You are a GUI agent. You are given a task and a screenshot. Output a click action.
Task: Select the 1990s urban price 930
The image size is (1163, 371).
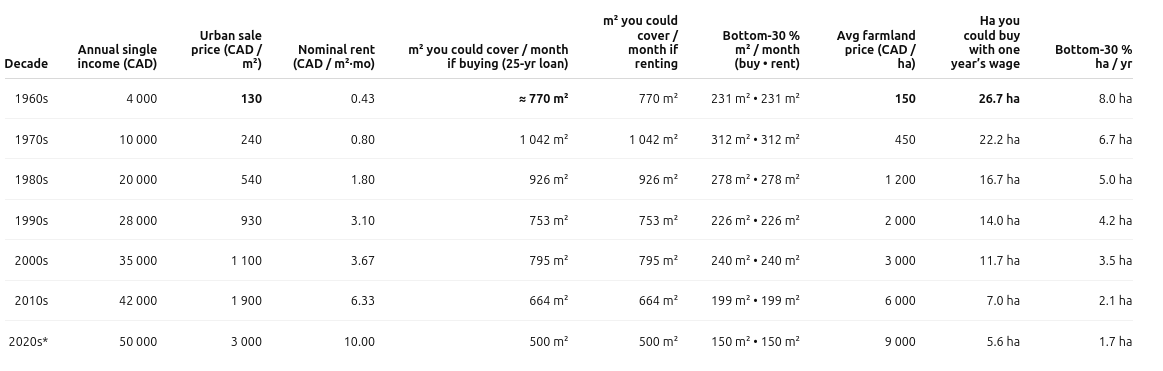(x=251, y=220)
